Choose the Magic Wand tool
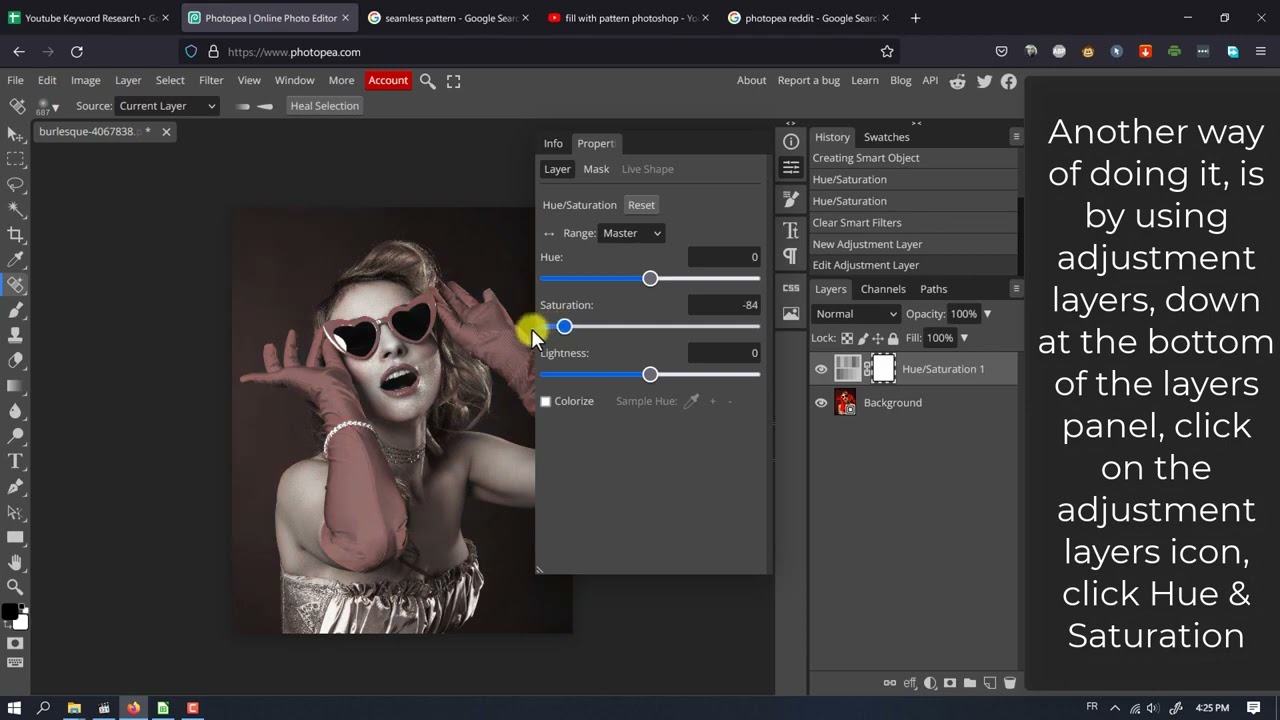The image size is (1280, 720). [x=16, y=210]
